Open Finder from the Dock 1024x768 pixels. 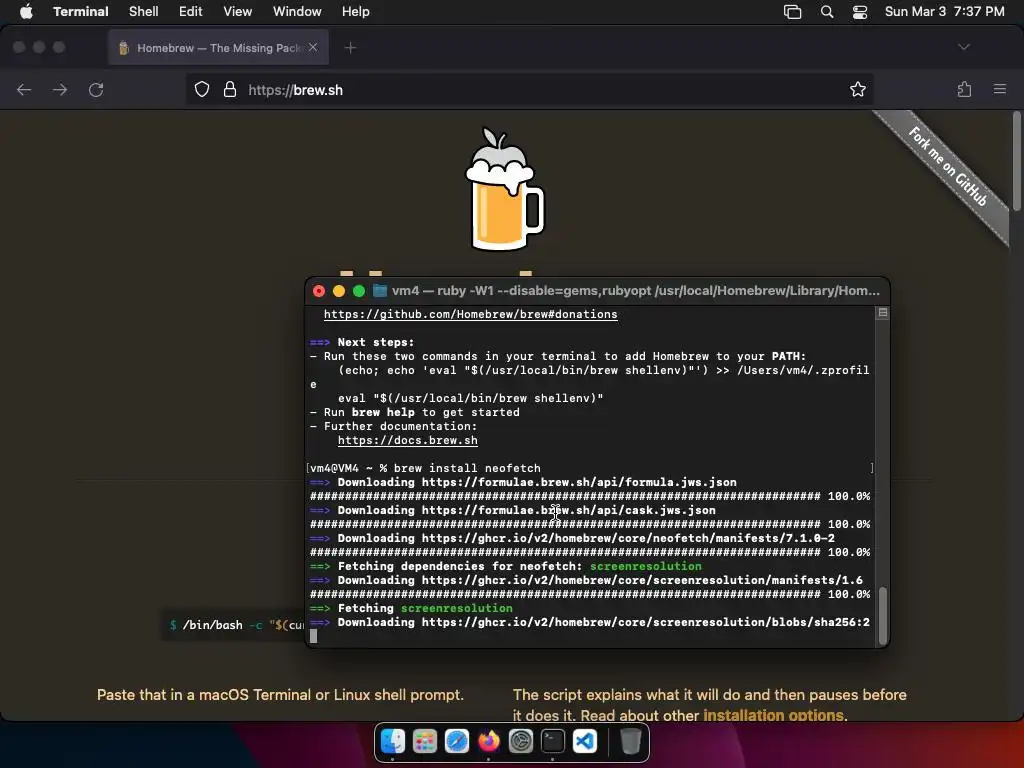coord(392,741)
